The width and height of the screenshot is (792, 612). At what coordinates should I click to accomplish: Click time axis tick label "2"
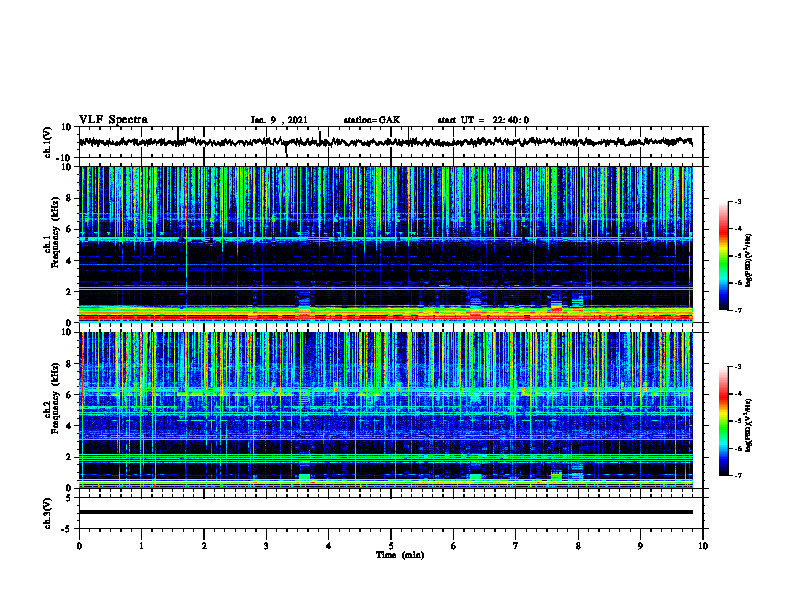(x=204, y=546)
